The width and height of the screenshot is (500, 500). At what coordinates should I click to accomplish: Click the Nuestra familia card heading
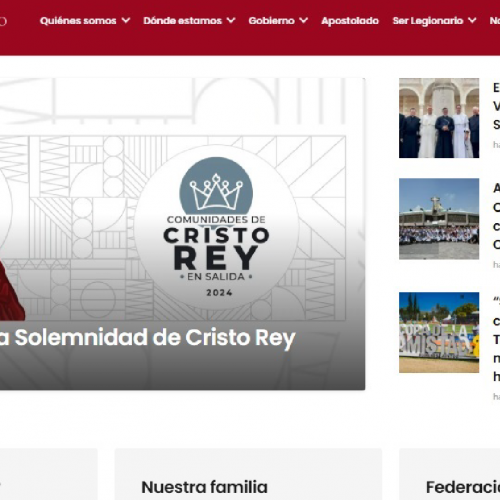[x=204, y=487]
